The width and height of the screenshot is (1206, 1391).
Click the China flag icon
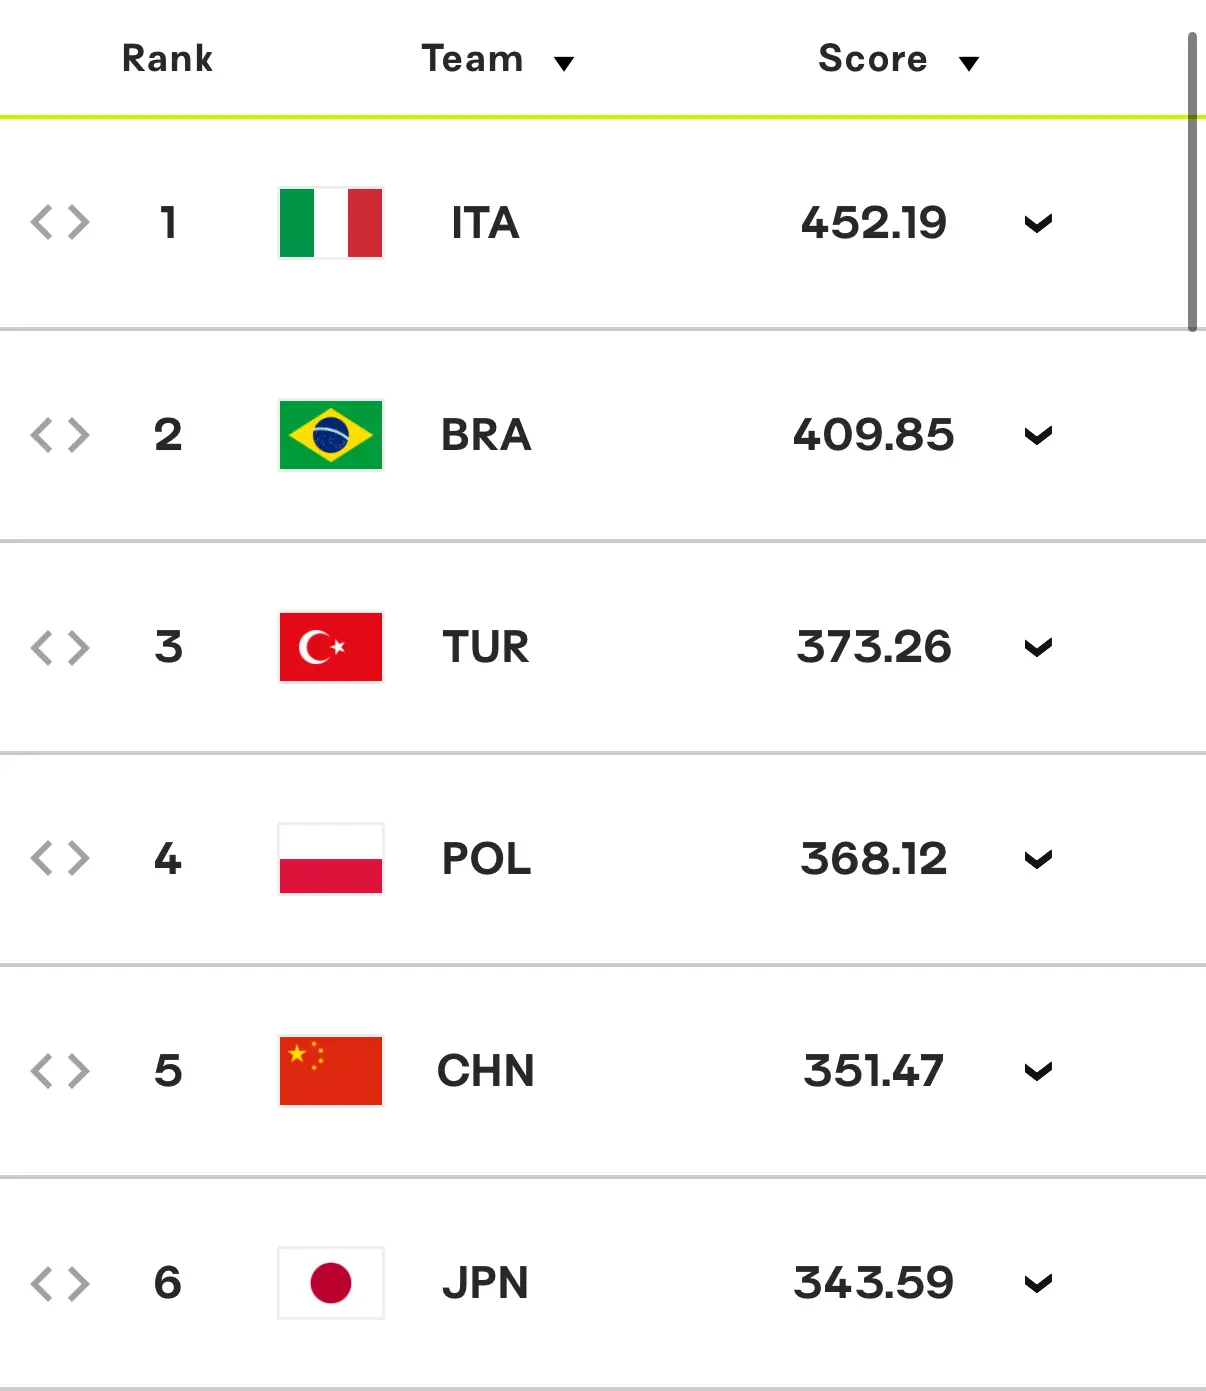[331, 1071]
